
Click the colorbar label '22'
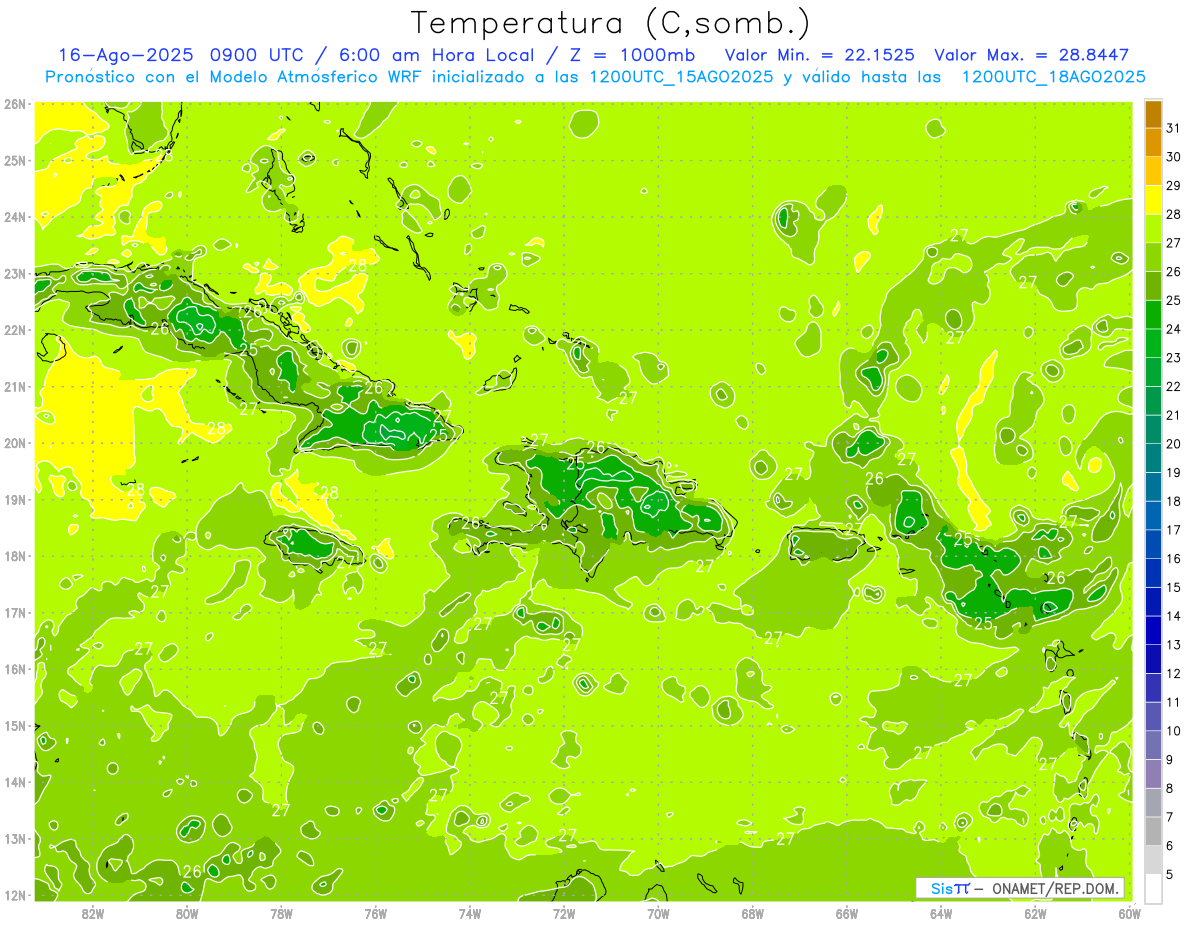point(1174,387)
